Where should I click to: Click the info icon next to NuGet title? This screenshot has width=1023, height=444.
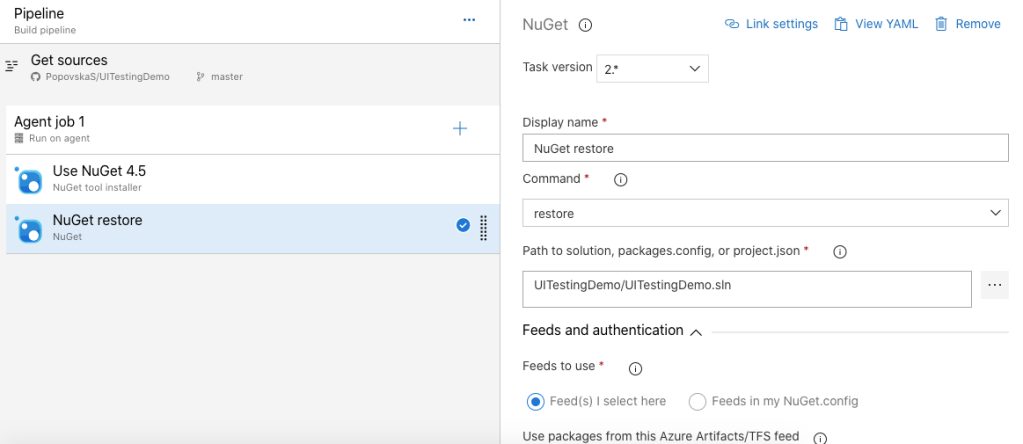[586, 25]
